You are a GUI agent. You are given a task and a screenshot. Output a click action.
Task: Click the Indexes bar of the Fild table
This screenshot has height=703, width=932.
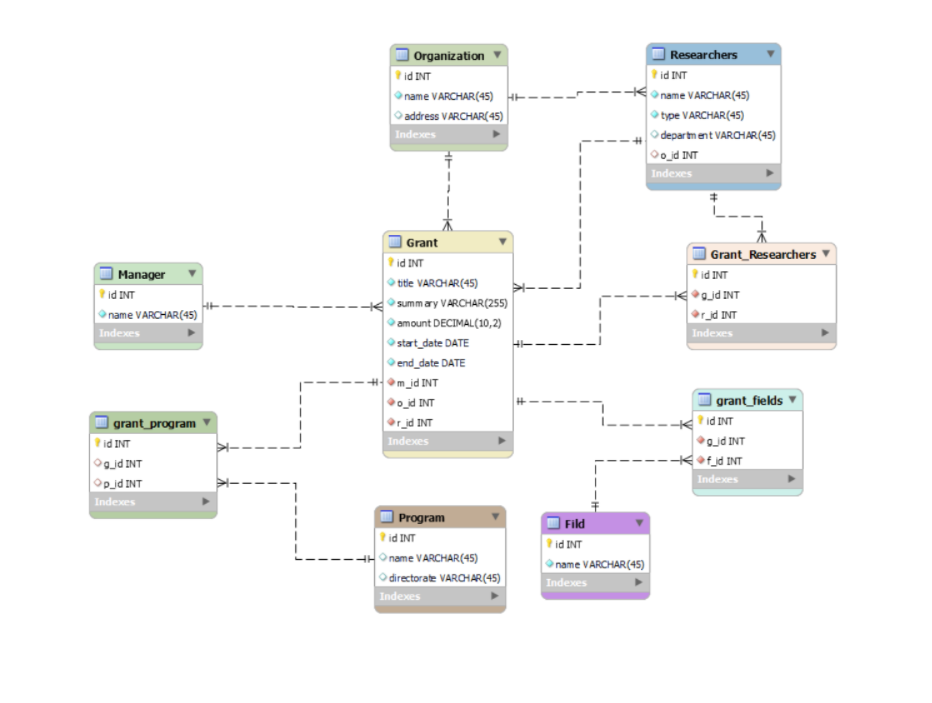pos(590,582)
